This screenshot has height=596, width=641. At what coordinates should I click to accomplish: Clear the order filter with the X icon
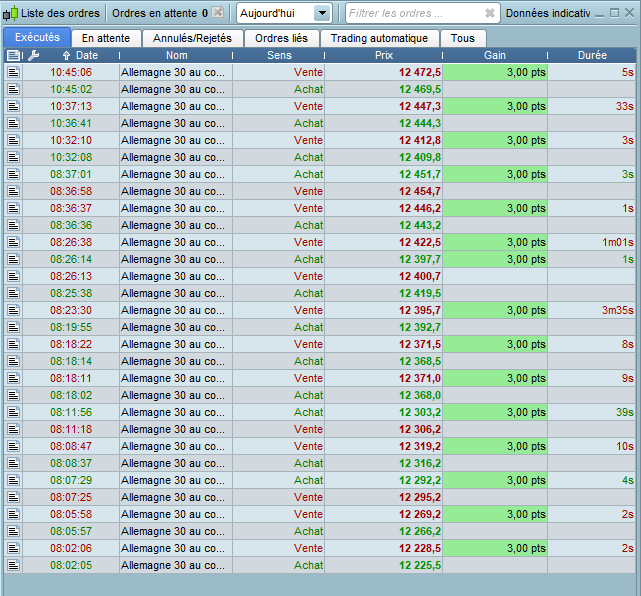489,13
